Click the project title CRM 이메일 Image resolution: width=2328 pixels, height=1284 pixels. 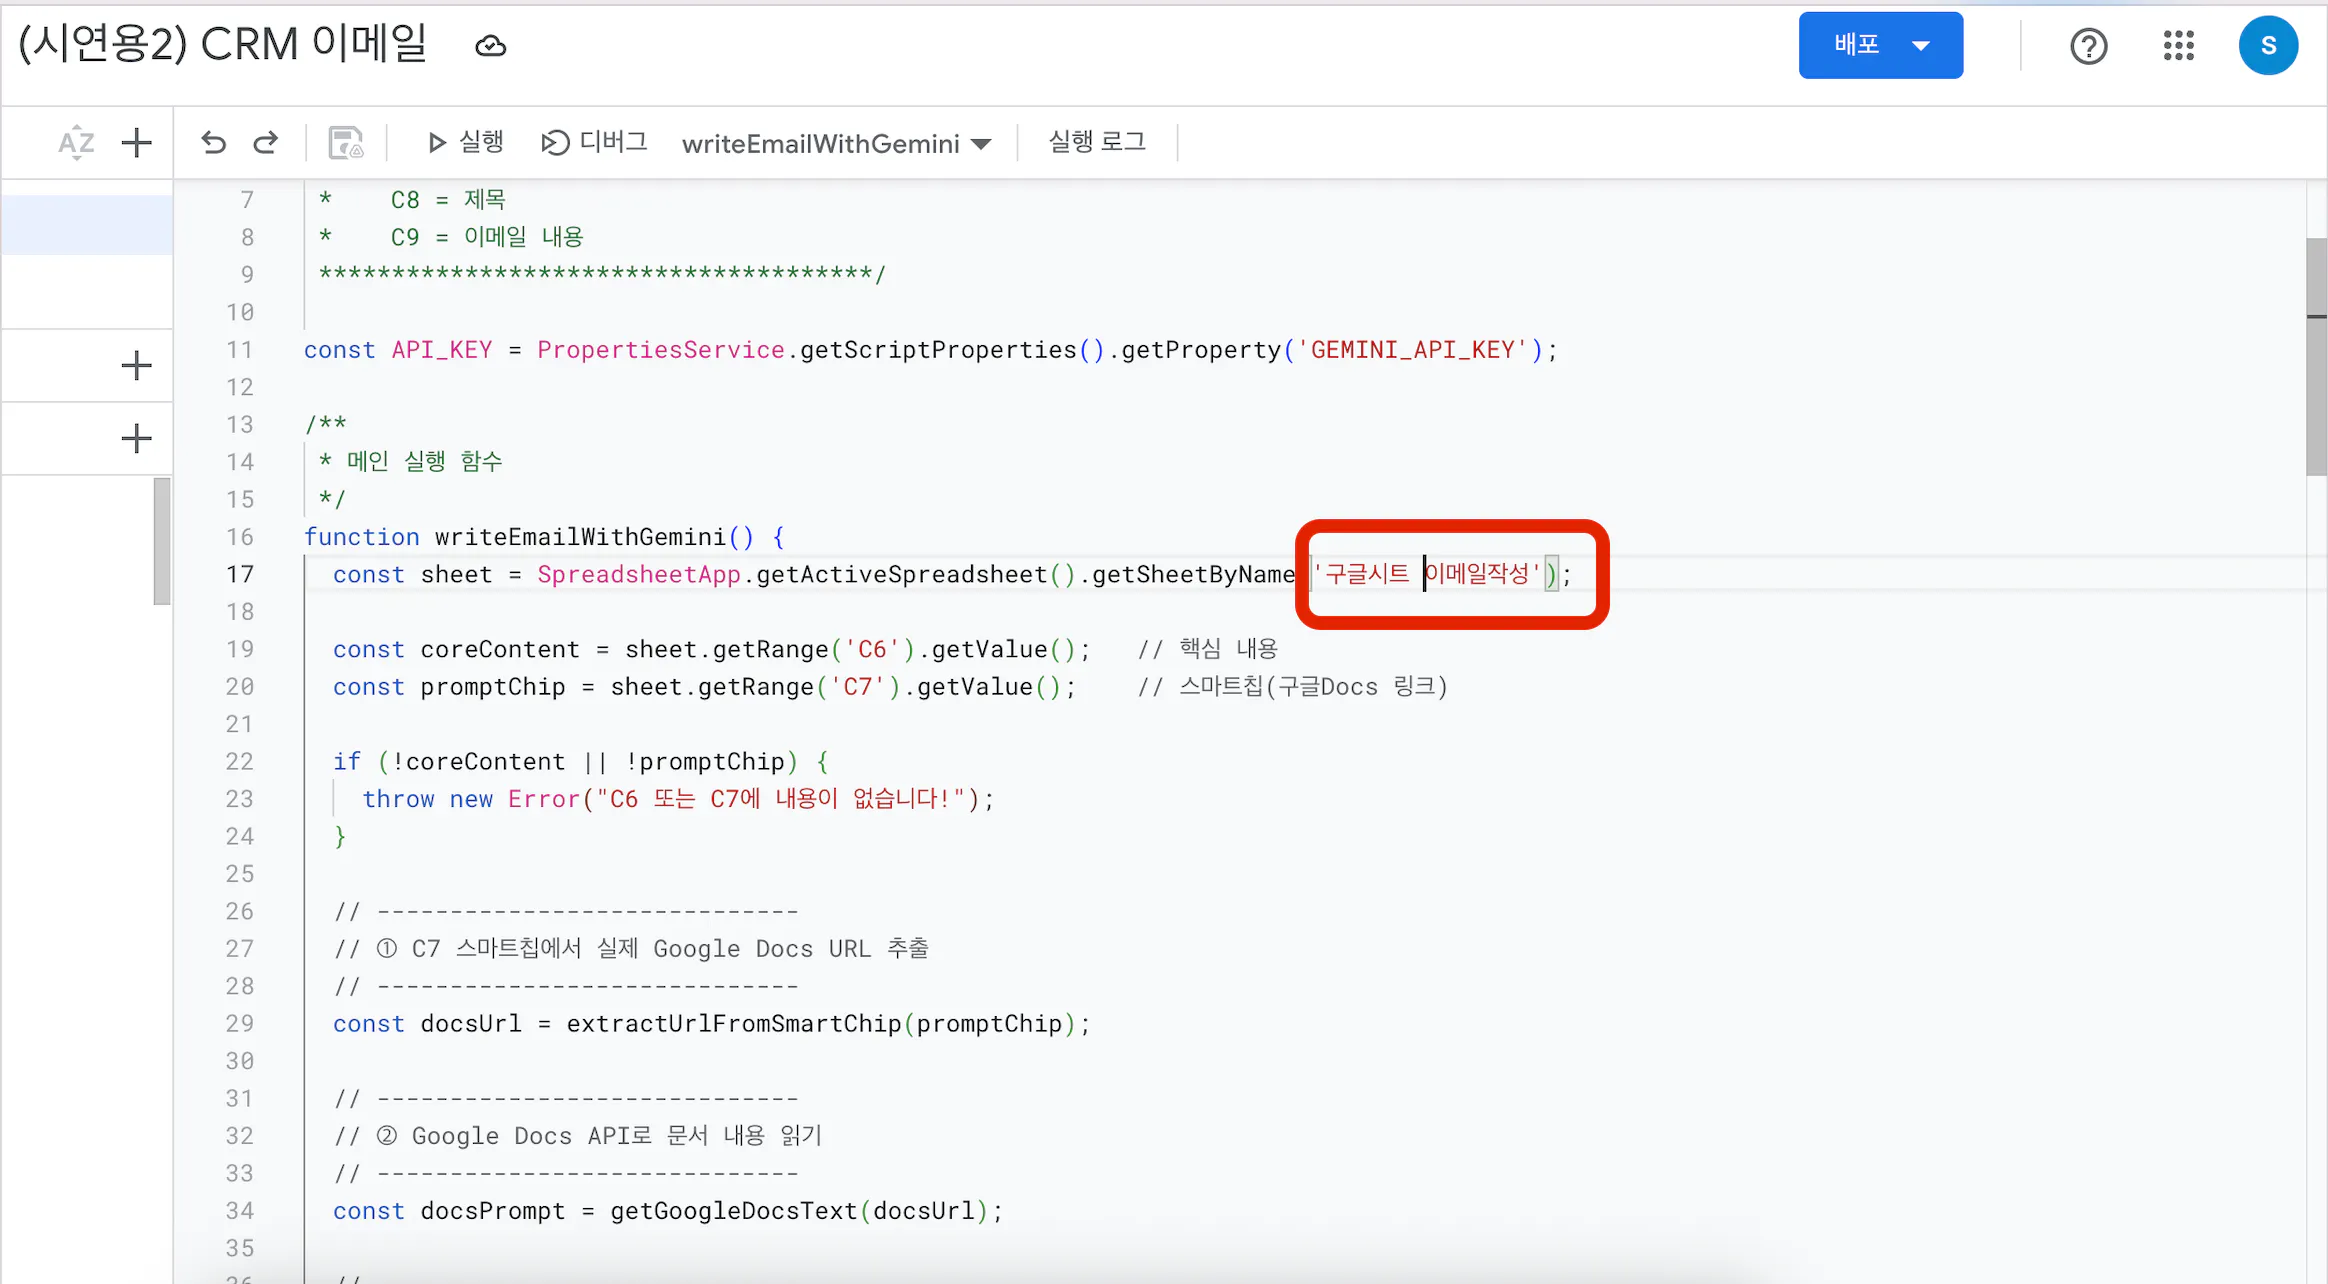click(x=223, y=45)
